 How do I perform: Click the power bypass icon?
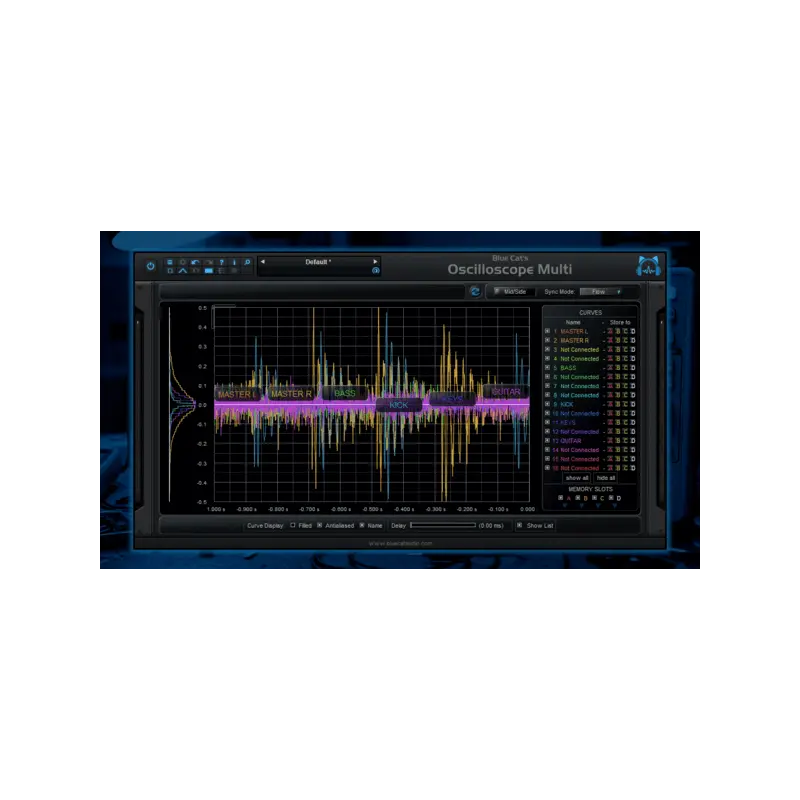(151, 266)
